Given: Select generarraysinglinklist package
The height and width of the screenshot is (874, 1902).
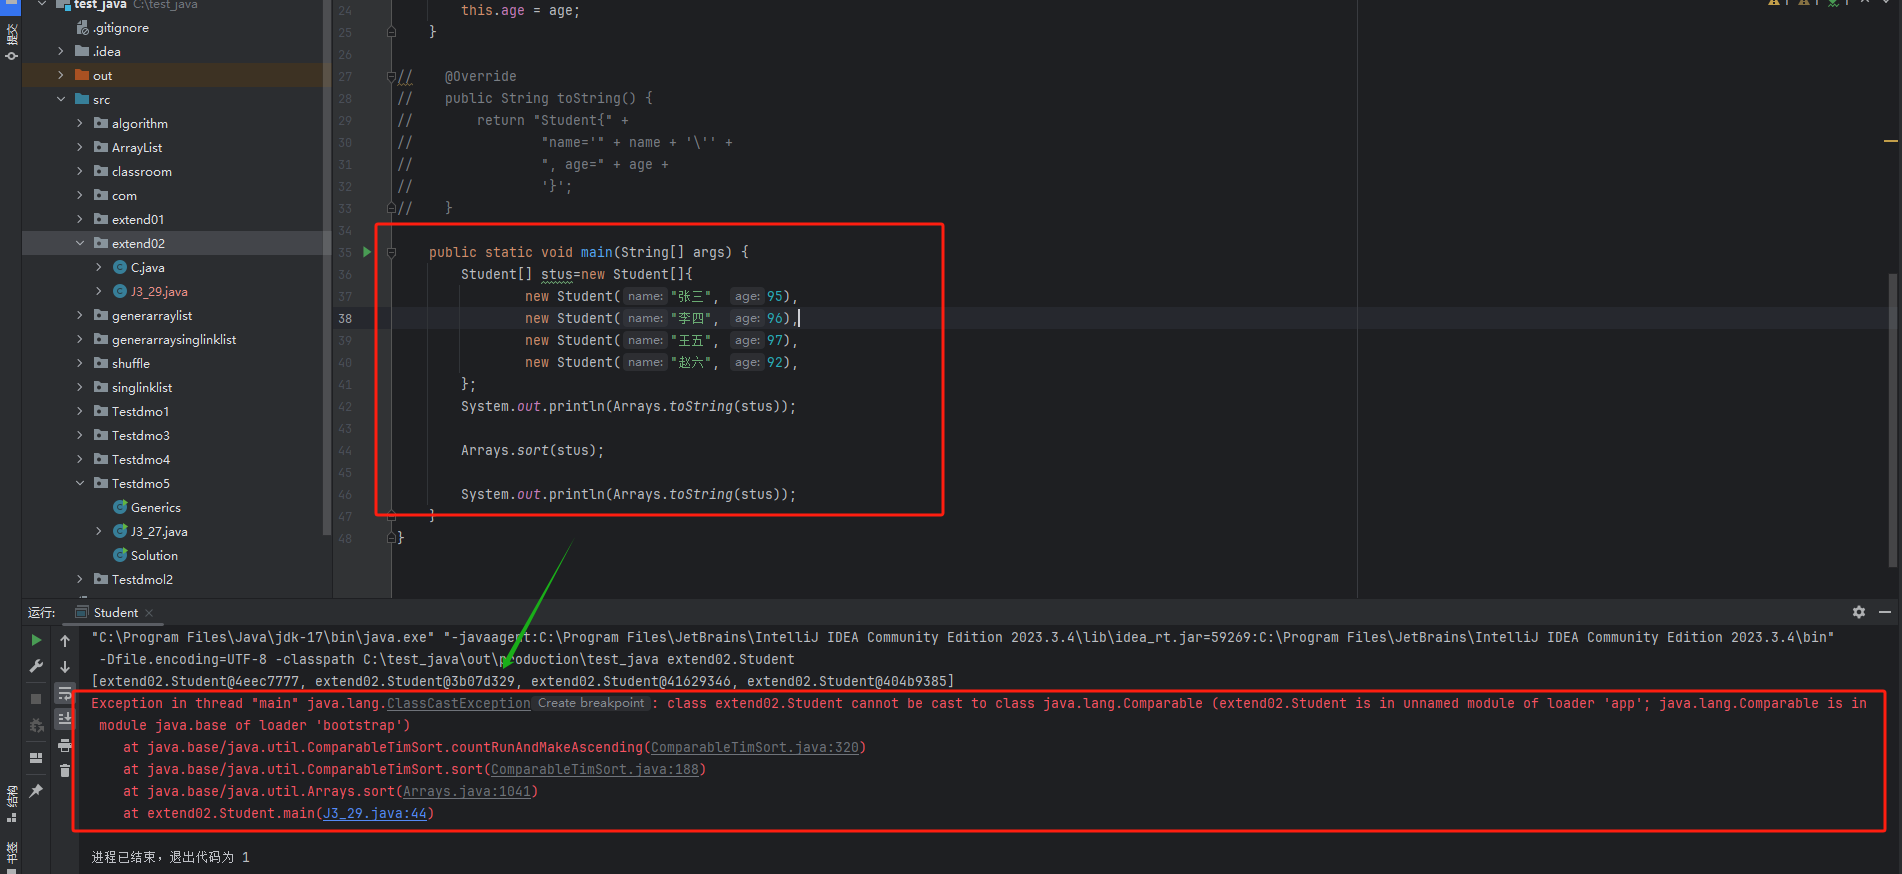Looking at the screenshot, I should tap(174, 339).
